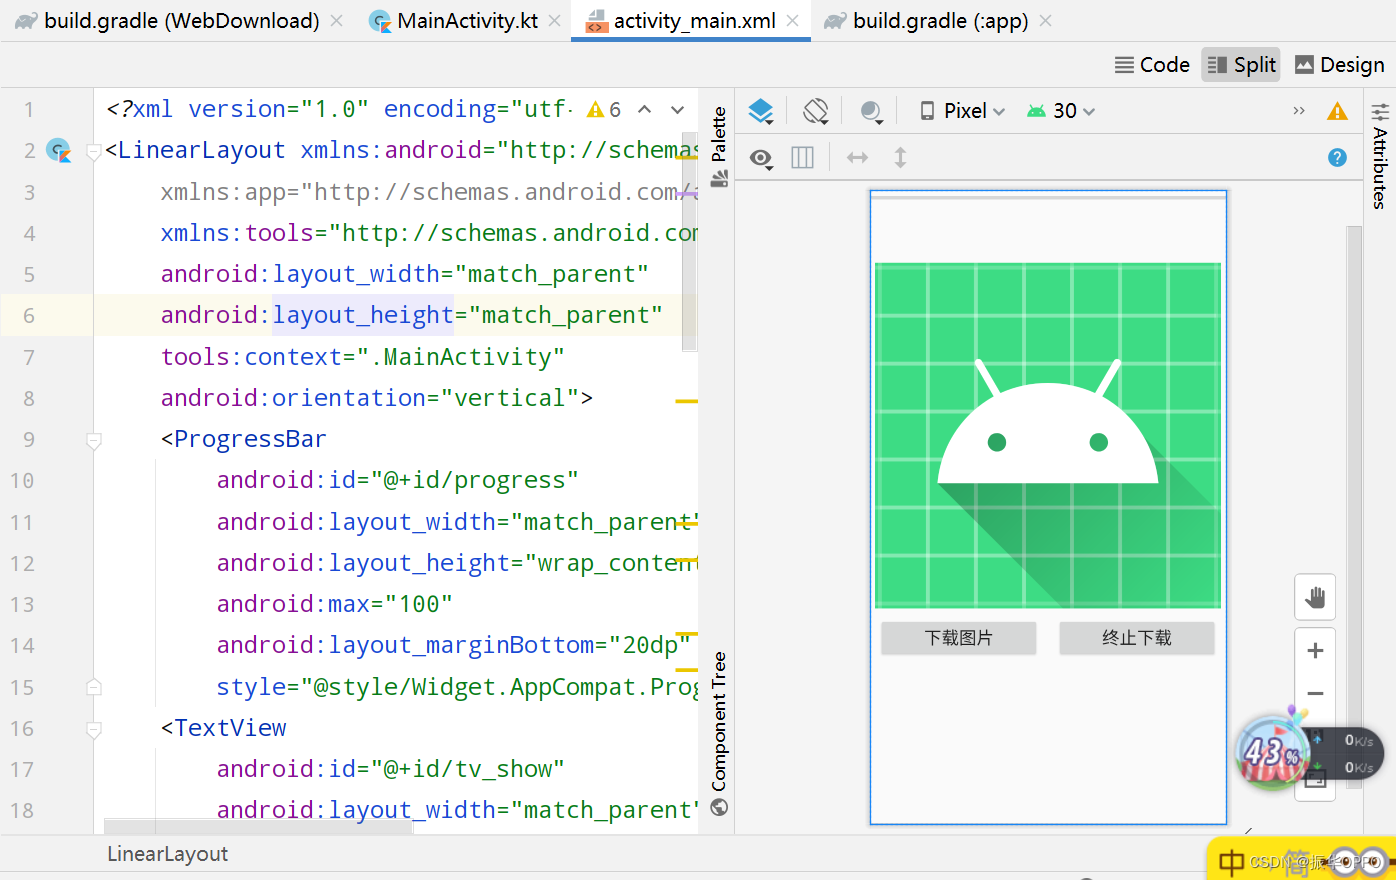Click the xmlns:tools line in code

pos(429,233)
